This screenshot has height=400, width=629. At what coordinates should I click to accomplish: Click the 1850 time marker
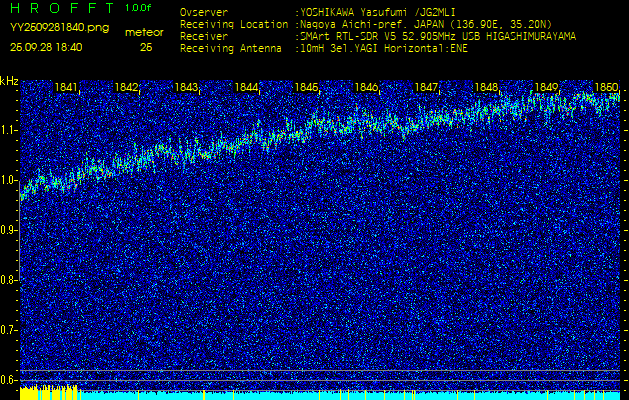tap(605, 88)
